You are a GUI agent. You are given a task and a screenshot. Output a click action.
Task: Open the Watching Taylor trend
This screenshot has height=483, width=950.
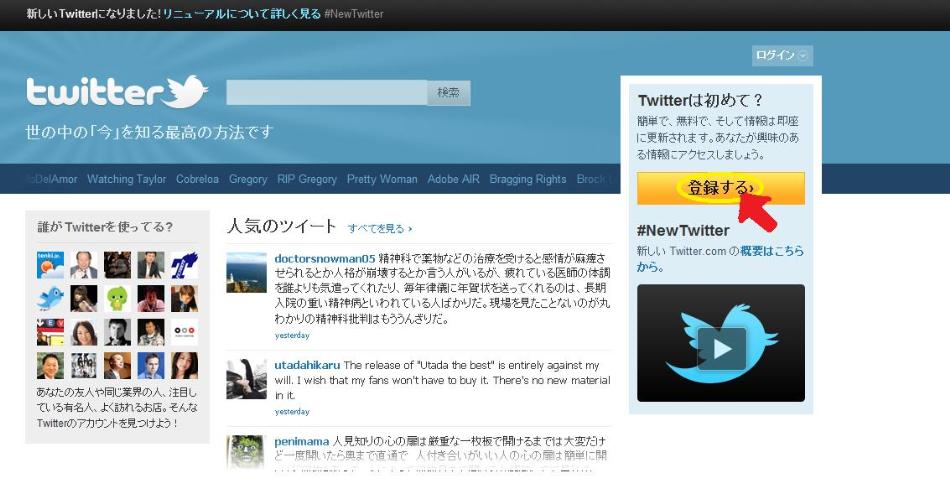[127, 179]
